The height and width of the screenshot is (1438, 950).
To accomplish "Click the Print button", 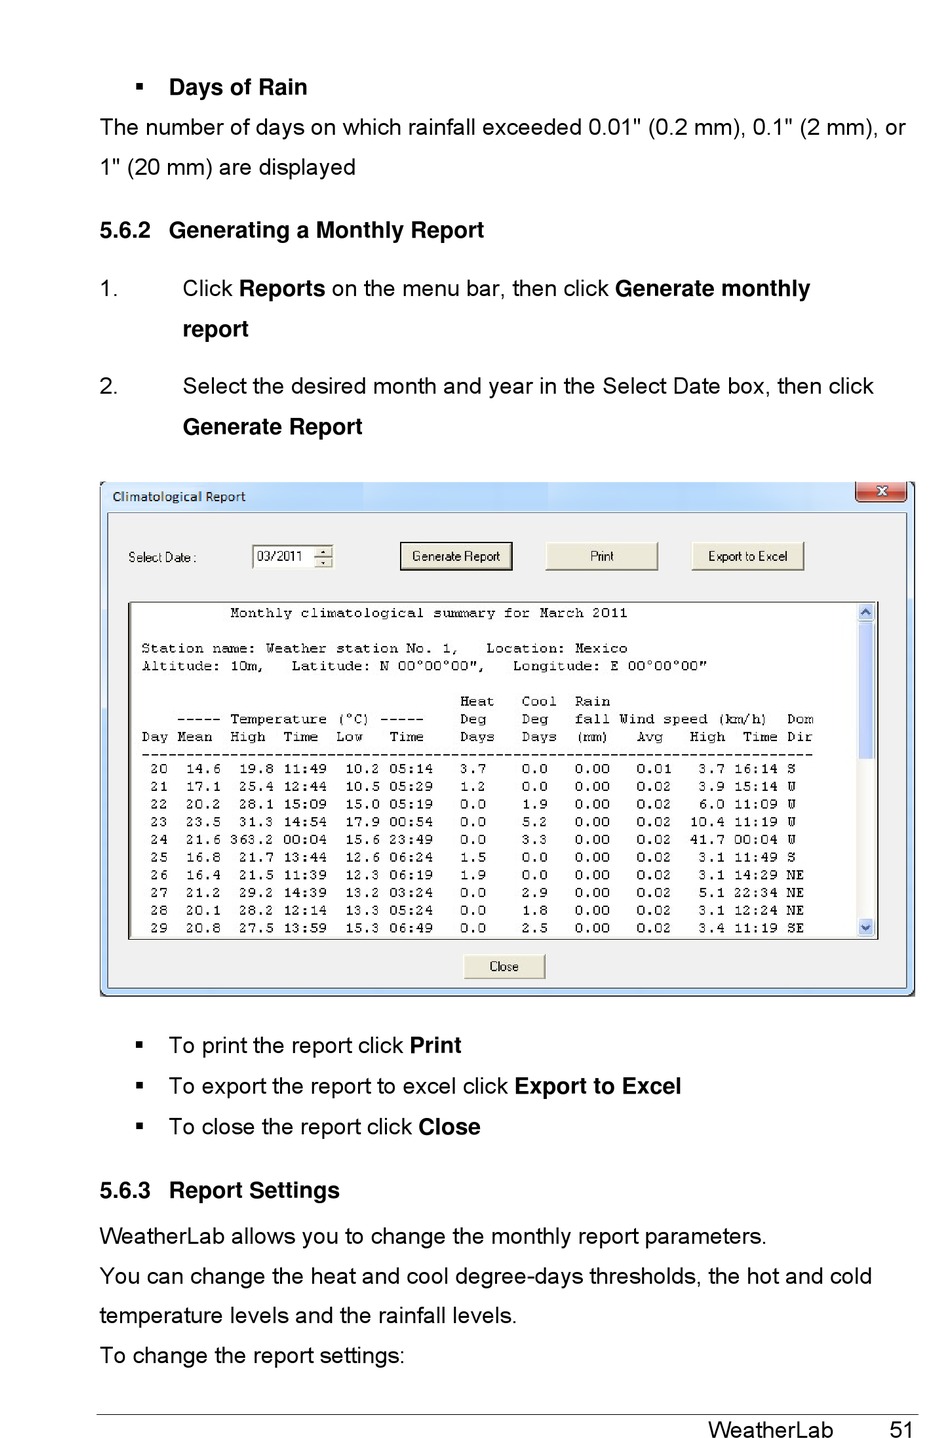I will point(602,556).
